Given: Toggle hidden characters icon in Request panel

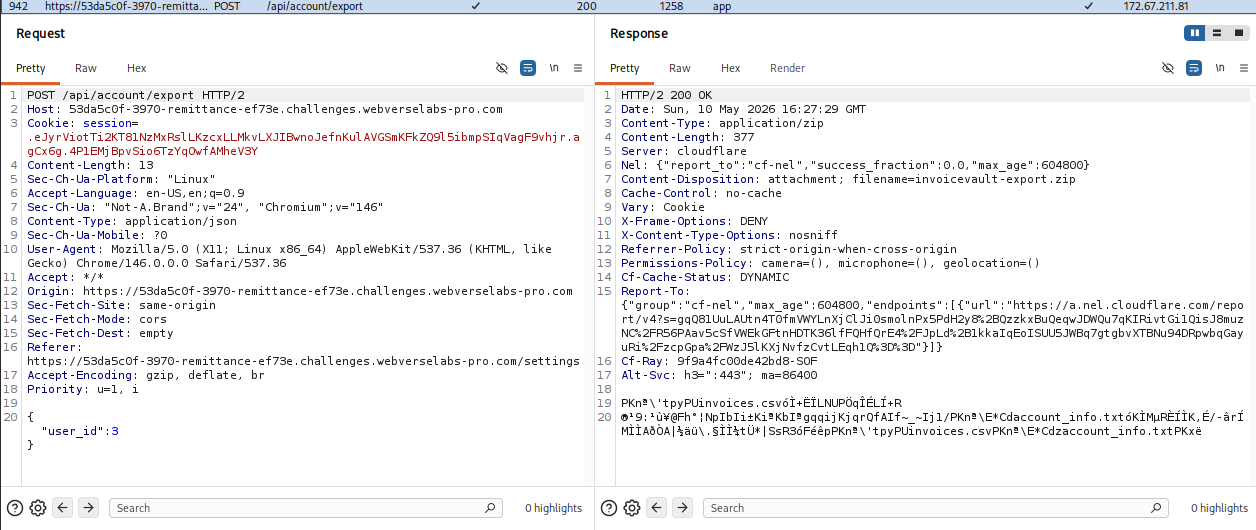Looking at the screenshot, I should (502, 68).
